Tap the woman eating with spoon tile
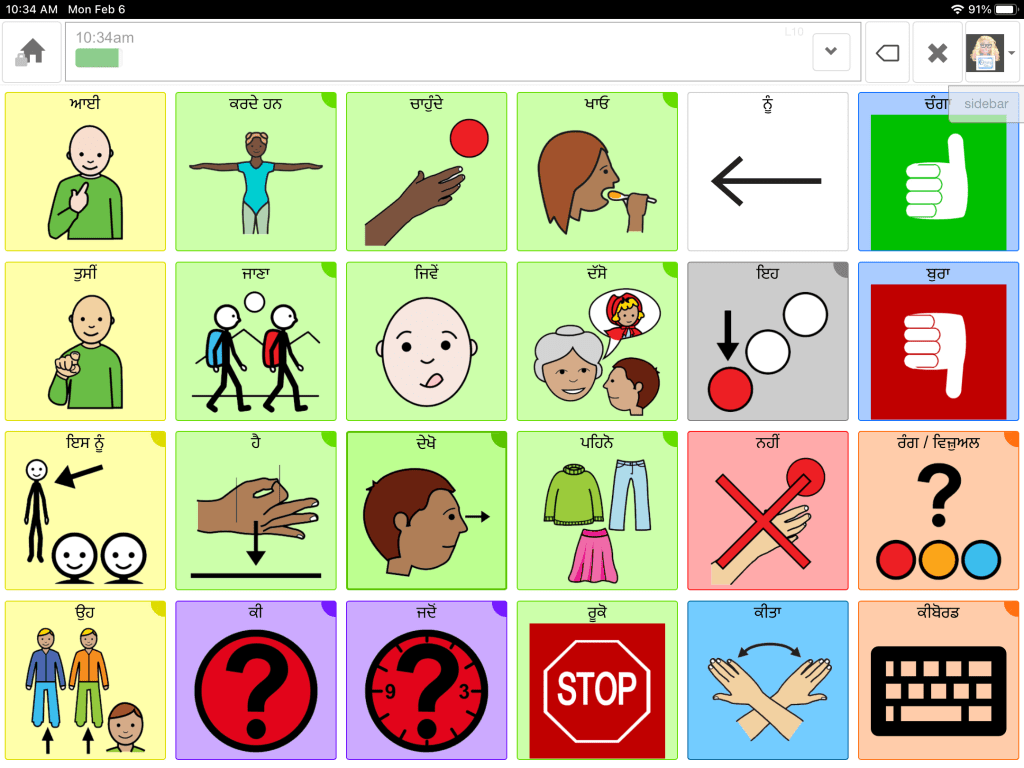The height and width of the screenshot is (768, 1024). (x=597, y=172)
